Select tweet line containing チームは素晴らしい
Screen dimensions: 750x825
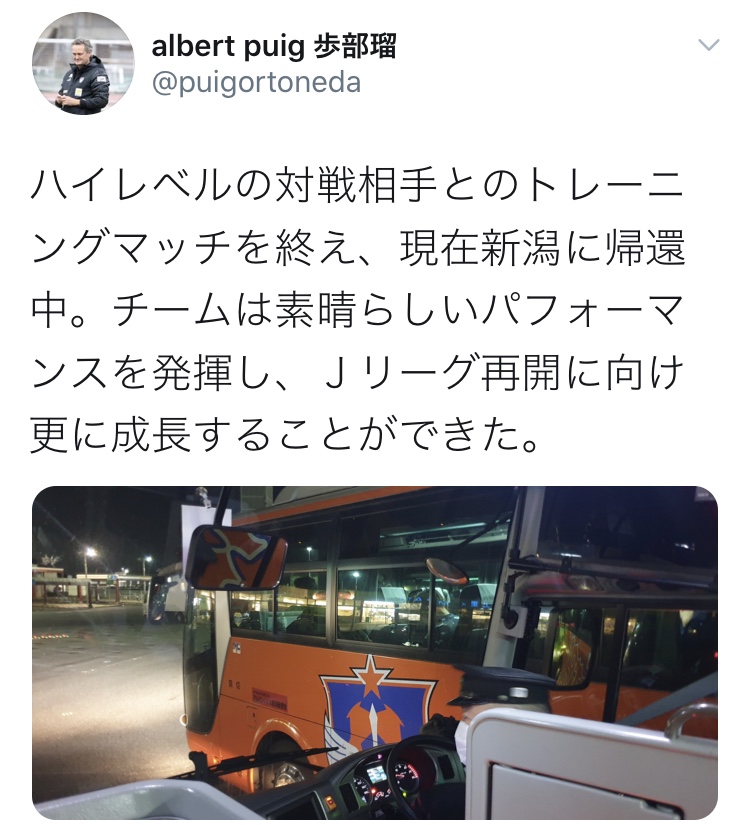point(358,310)
